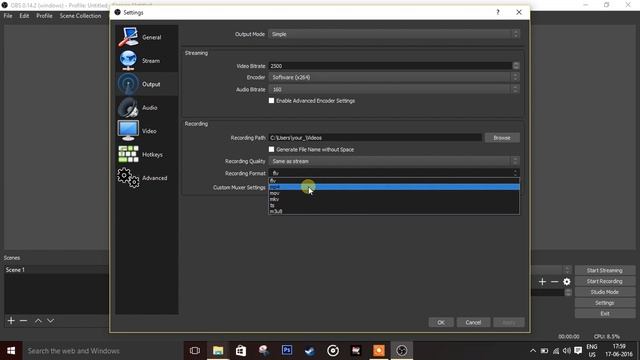
Task: Open the Windows Start menu
Action: pos(11,351)
